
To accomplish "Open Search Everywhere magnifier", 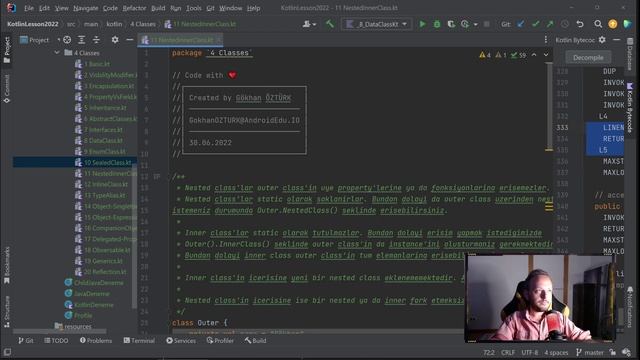I will [598, 24].
